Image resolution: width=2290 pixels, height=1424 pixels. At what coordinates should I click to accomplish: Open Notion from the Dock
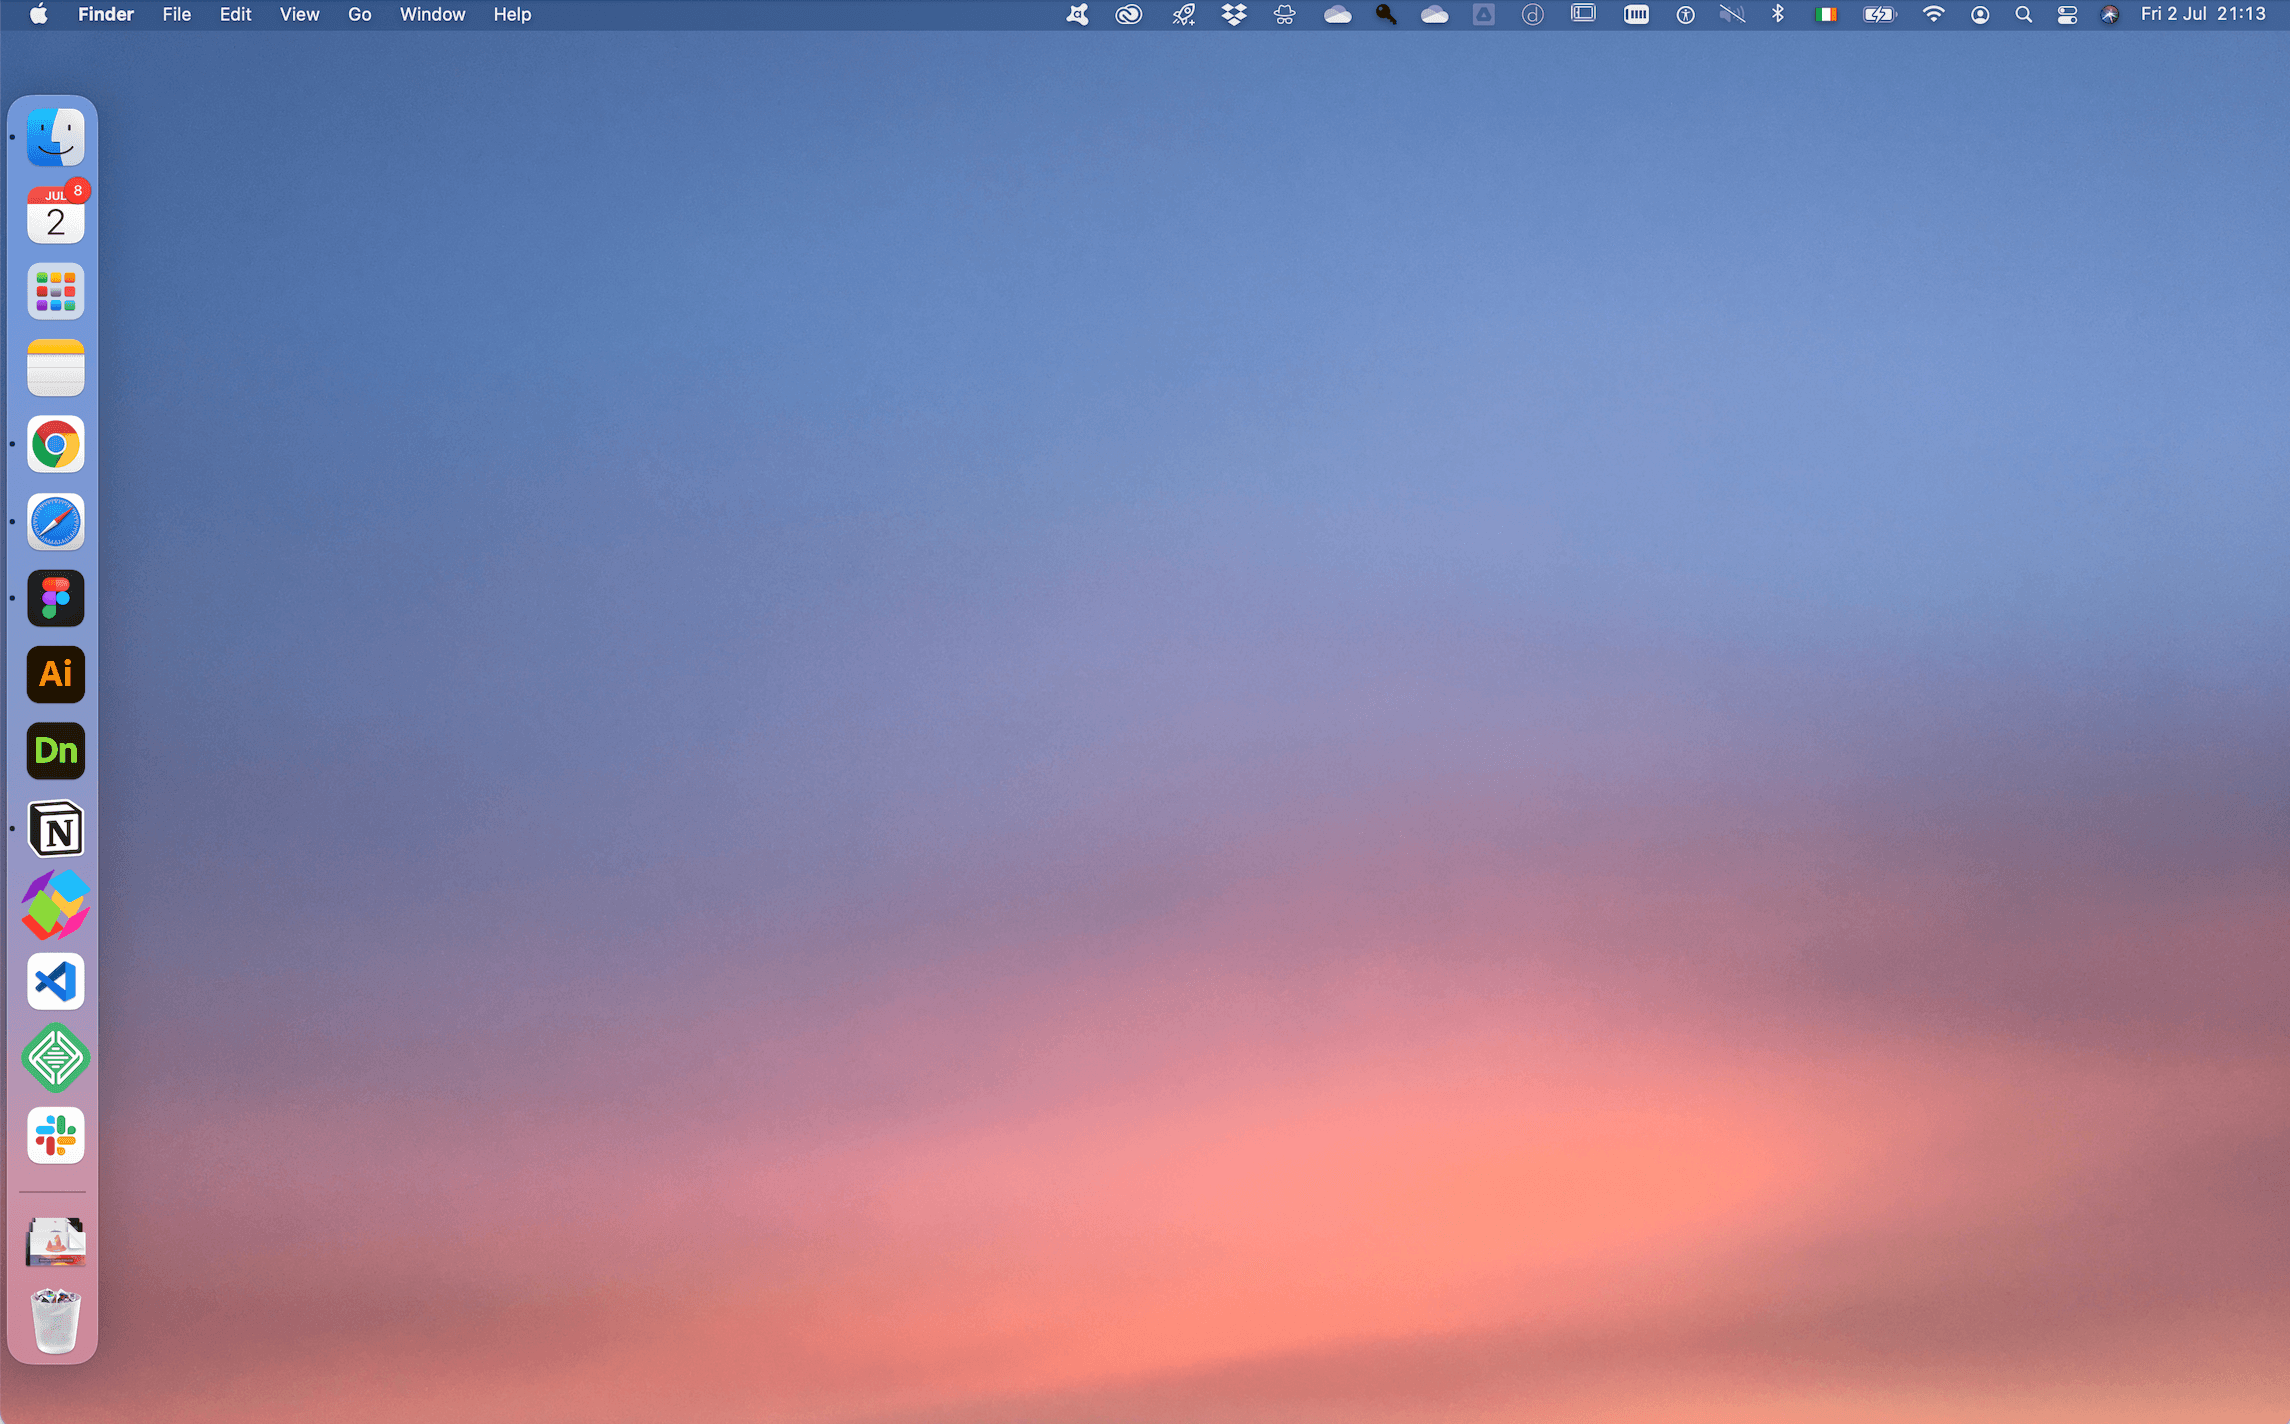click(55, 829)
